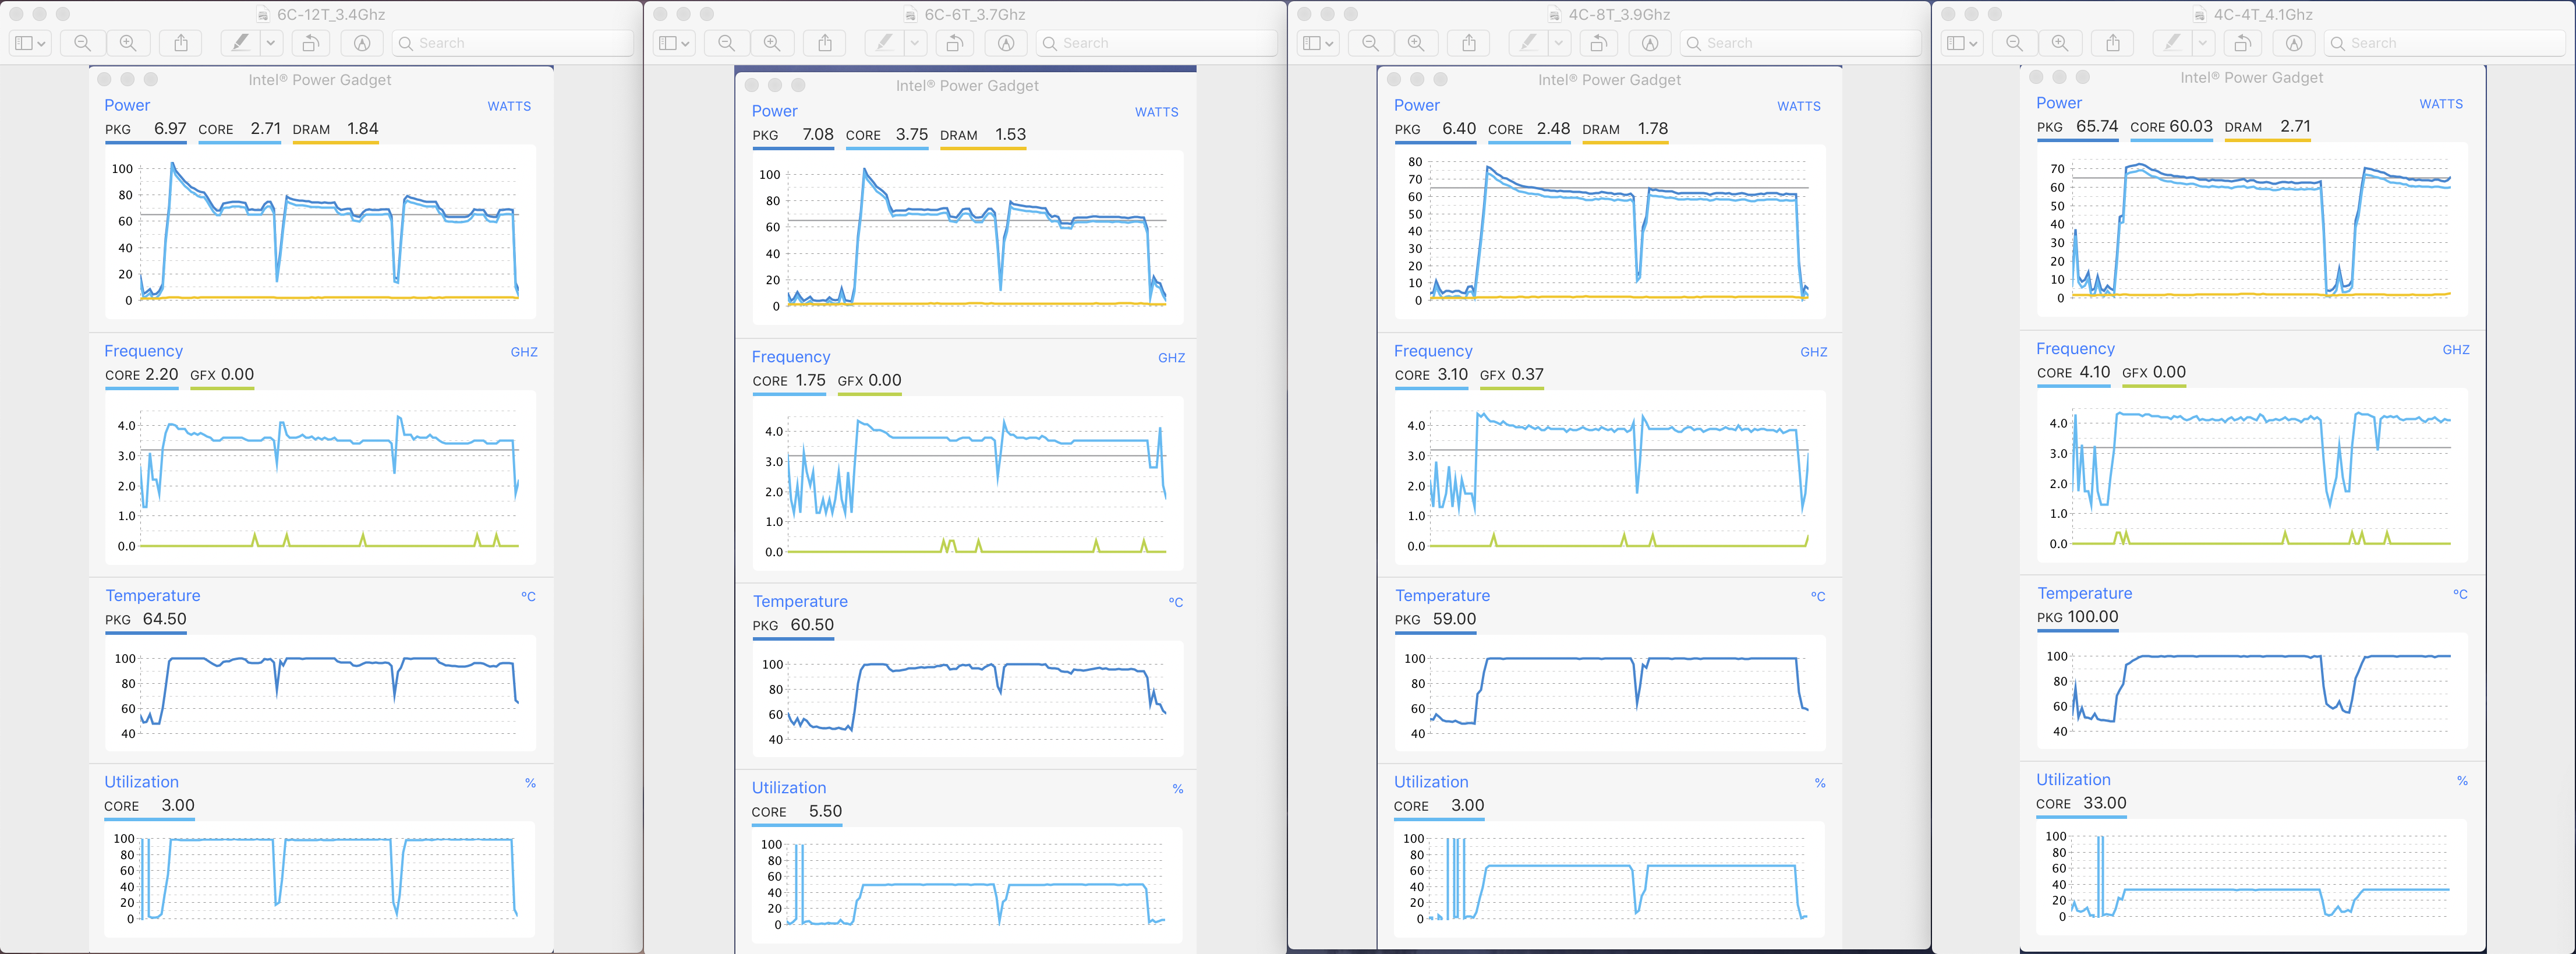Click PKG temperature value 100.00 in 4C-4T window
Viewport: 2576px width, 954px height.
(x=2092, y=617)
